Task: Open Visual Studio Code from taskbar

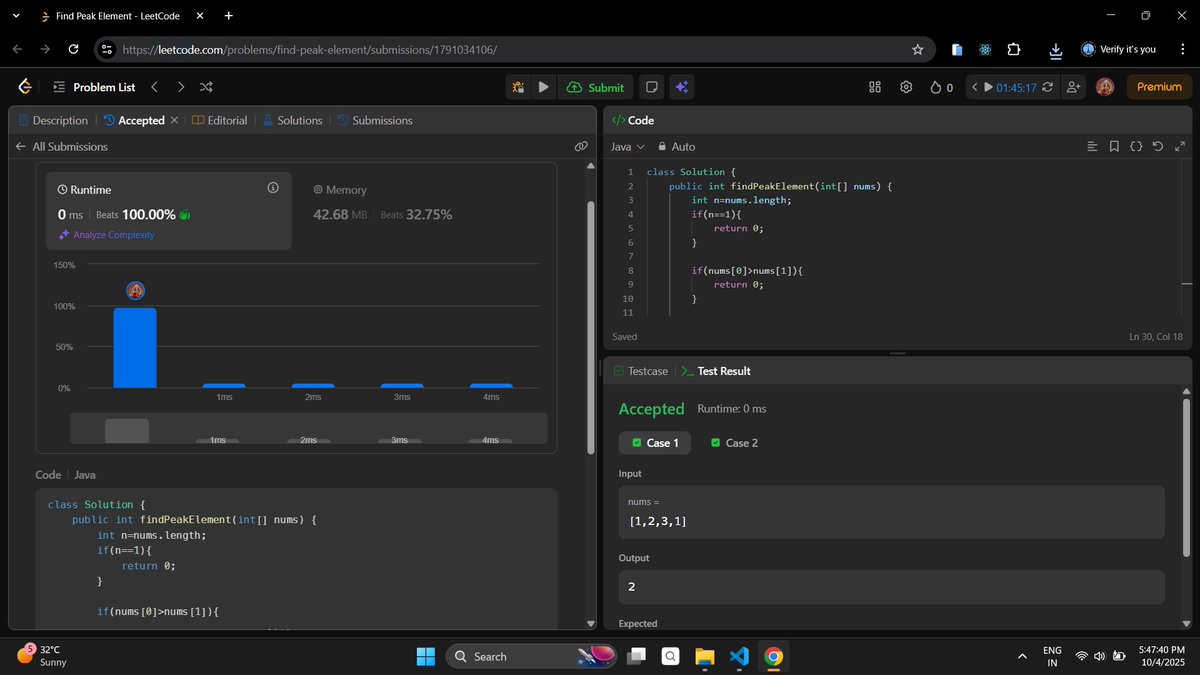Action: [739, 656]
